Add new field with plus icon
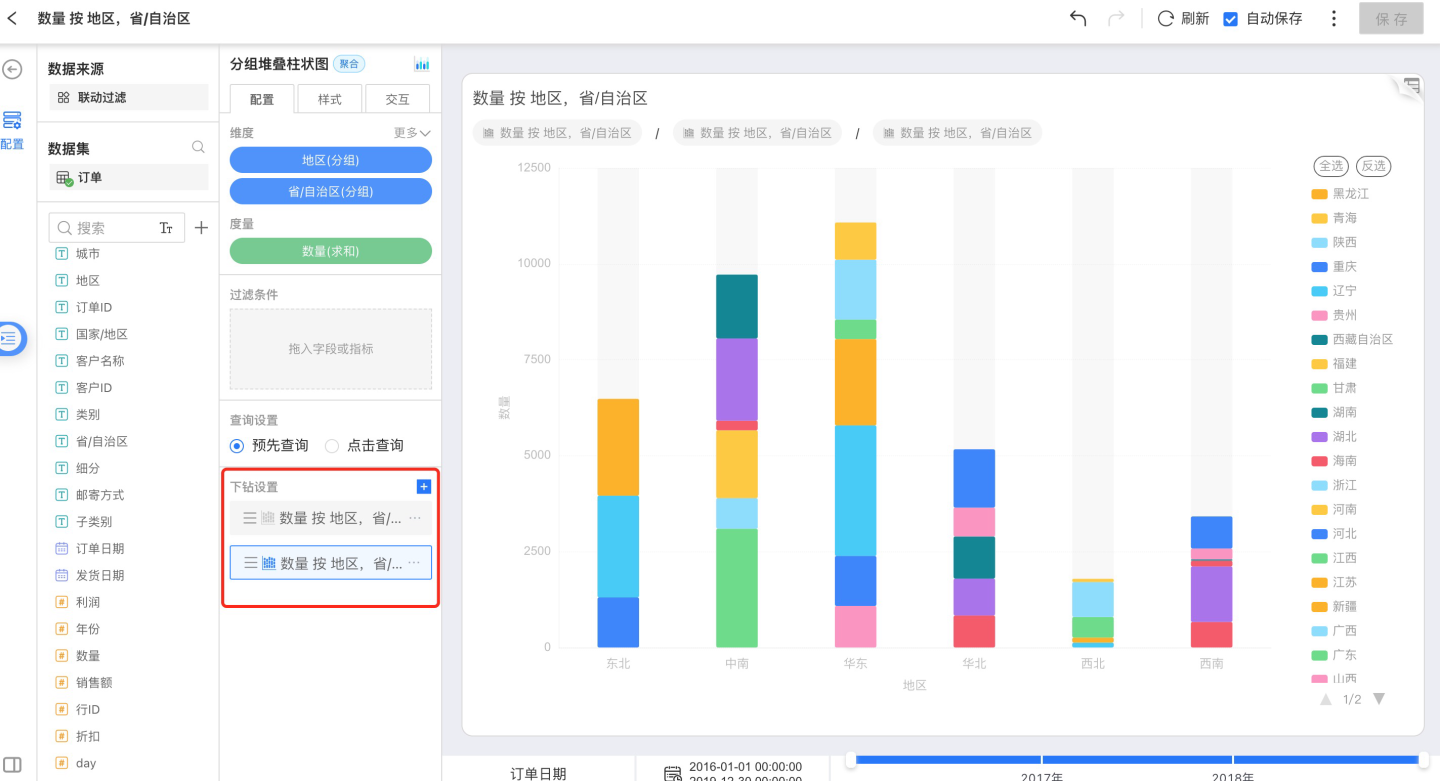 [x=201, y=228]
